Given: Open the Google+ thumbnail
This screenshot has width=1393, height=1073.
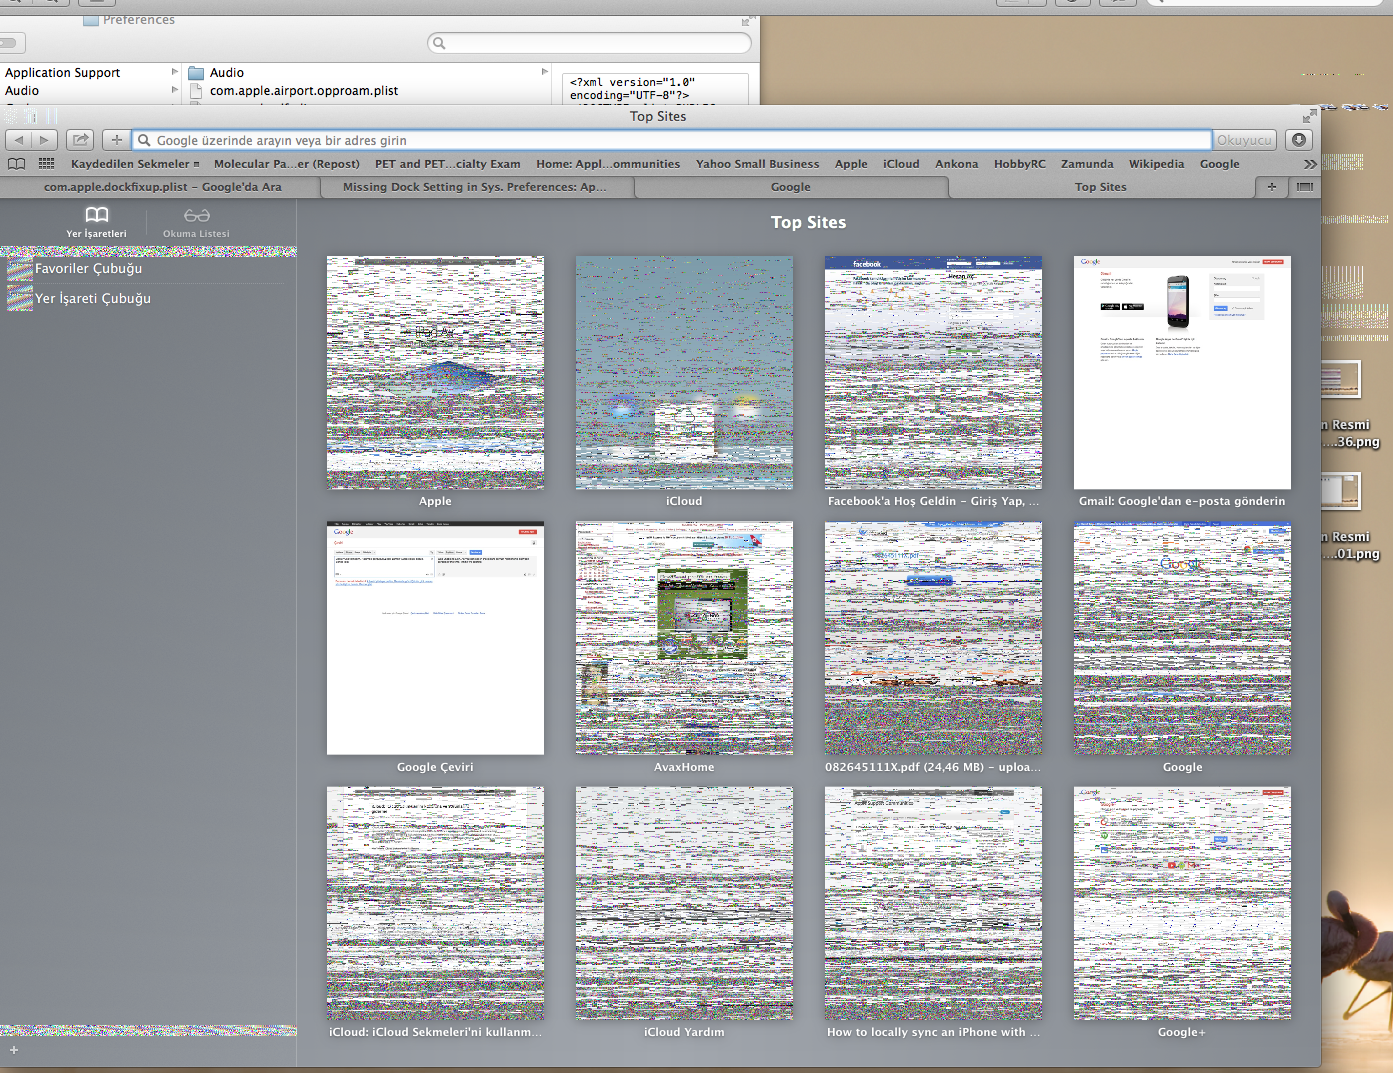Looking at the screenshot, I should 1182,903.
